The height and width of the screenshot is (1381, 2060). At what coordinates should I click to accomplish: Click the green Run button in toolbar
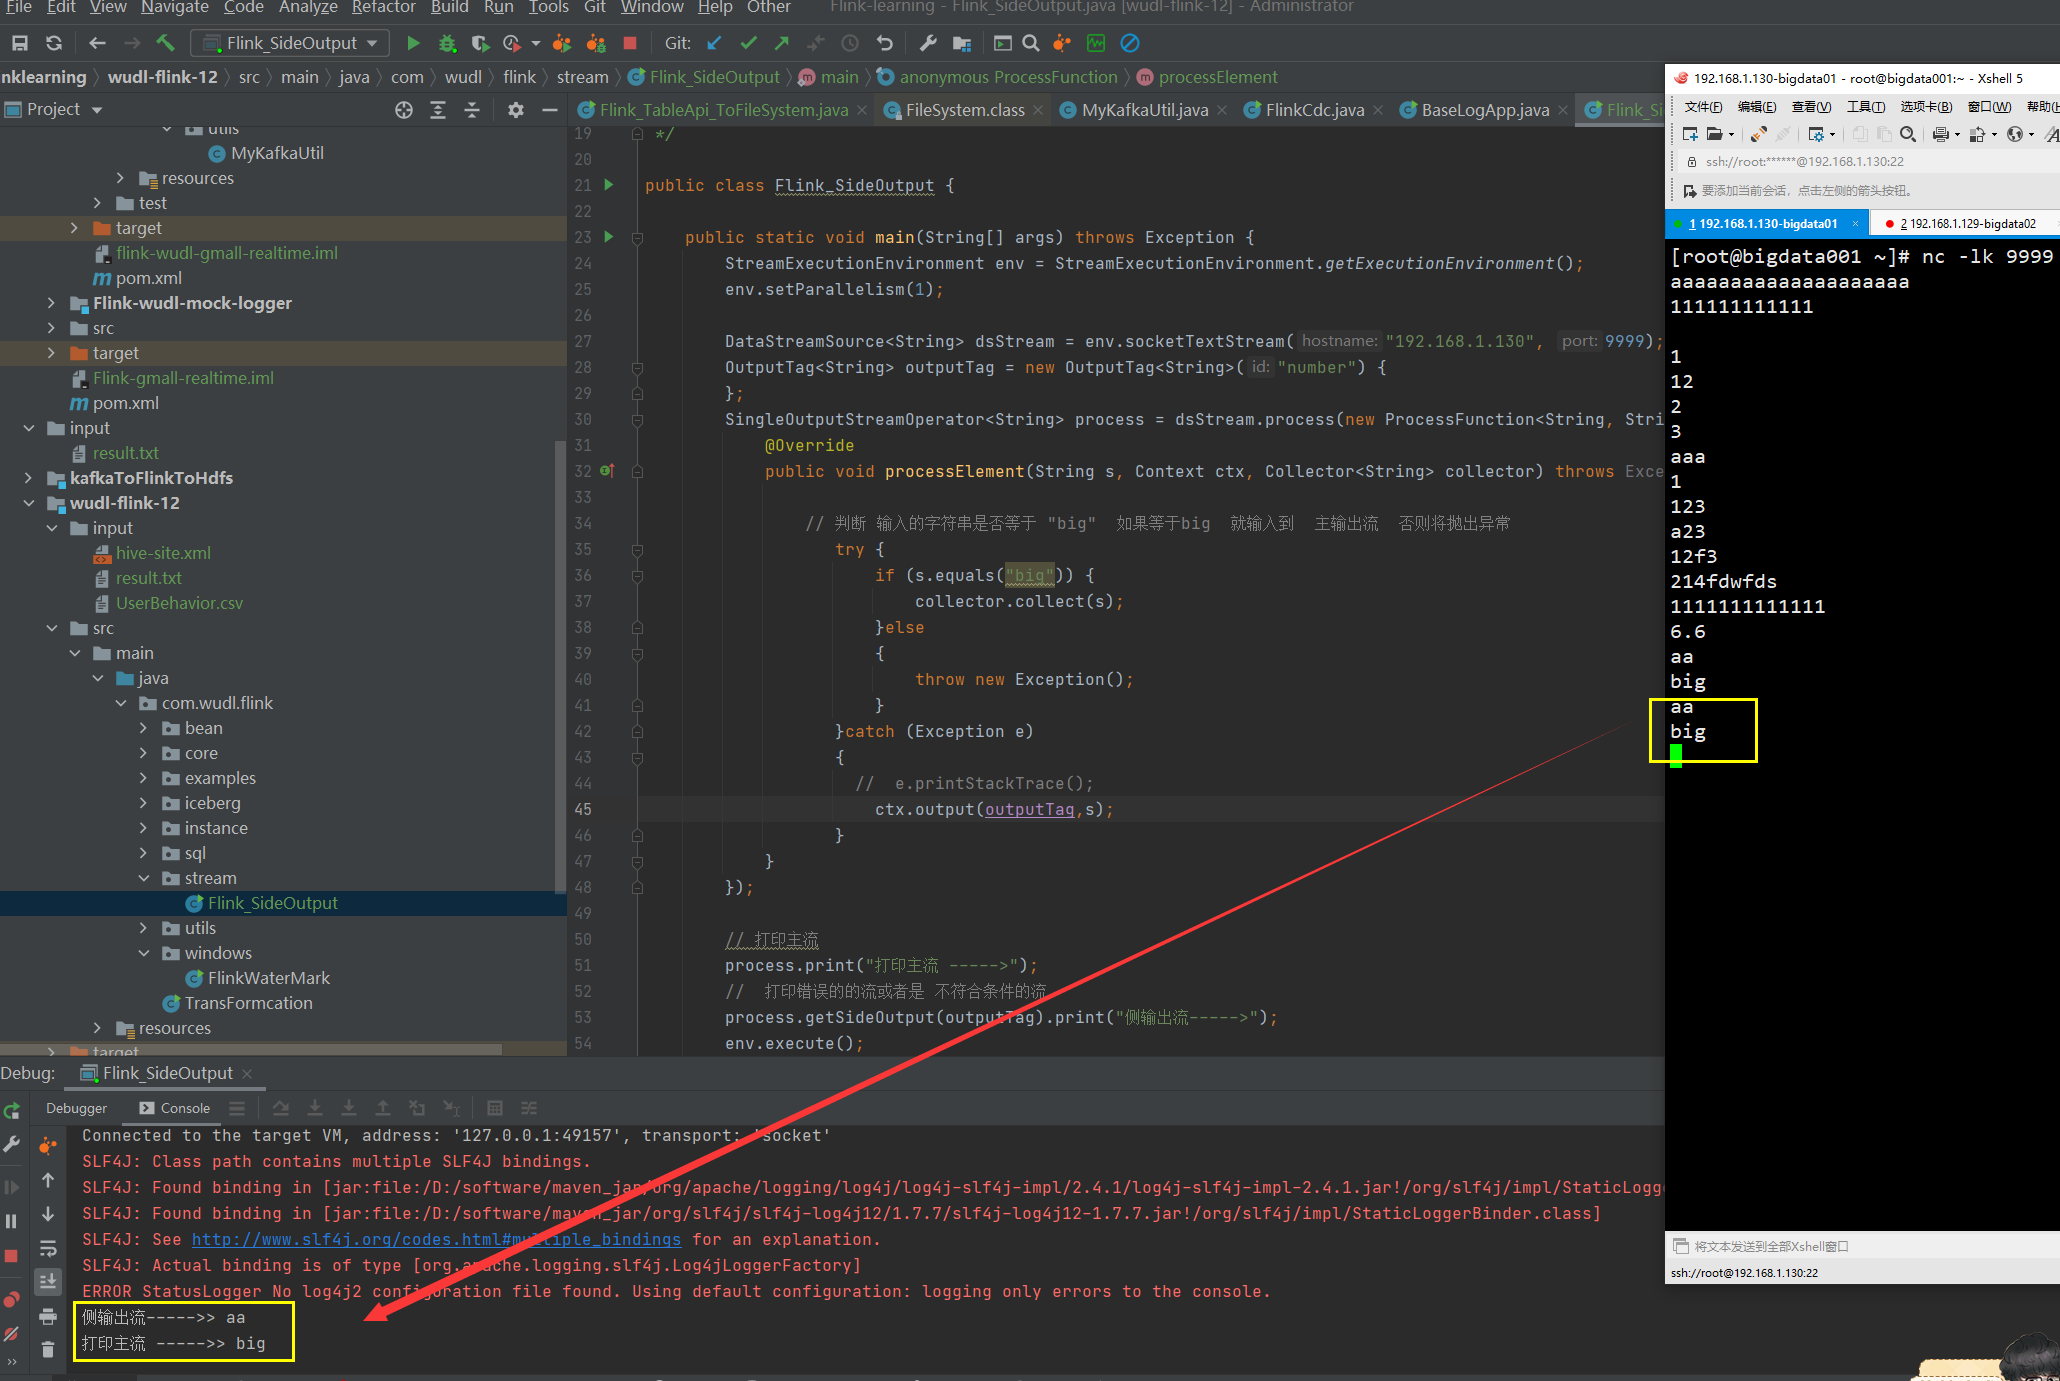click(x=413, y=43)
